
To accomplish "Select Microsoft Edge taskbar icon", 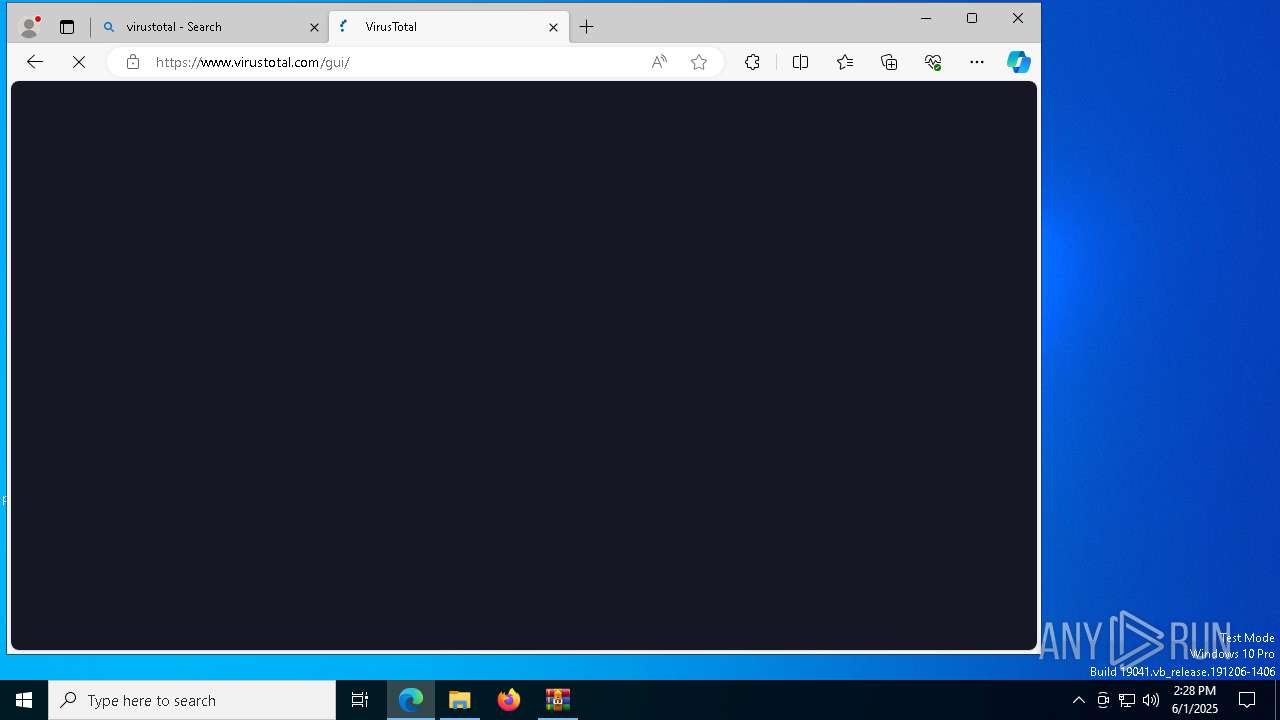I will (411, 700).
